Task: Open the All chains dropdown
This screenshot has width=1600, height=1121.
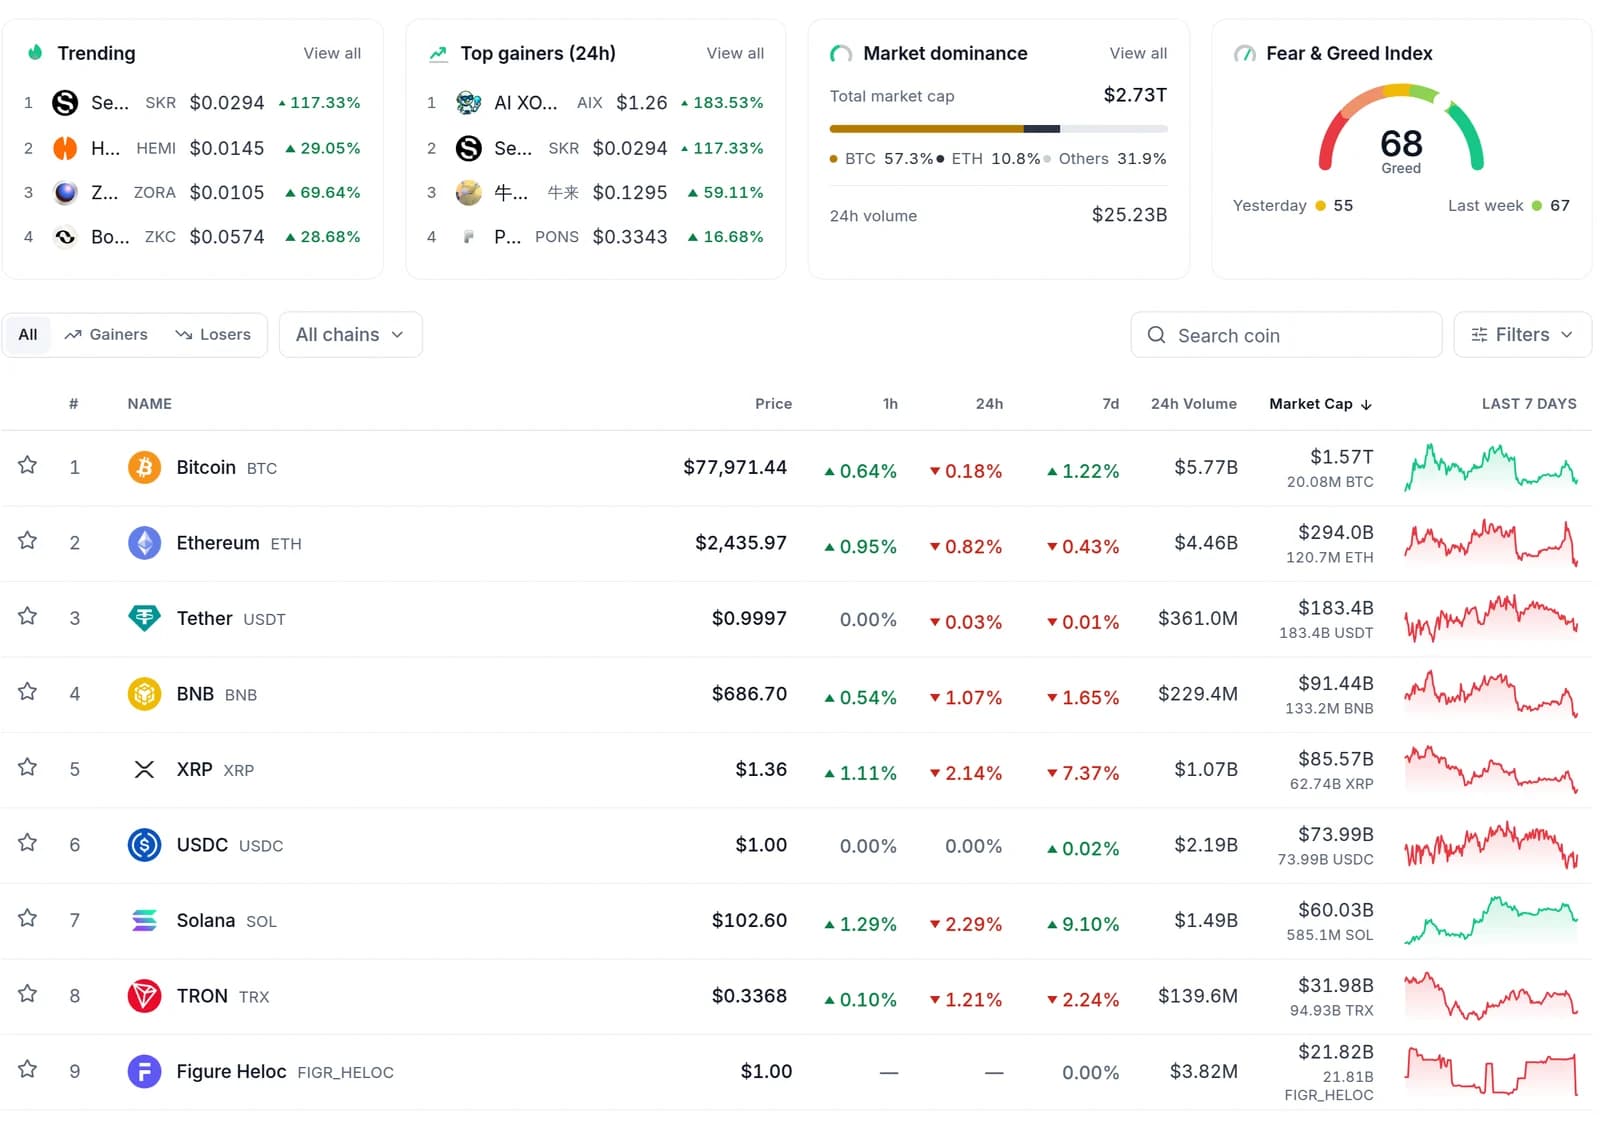Action: point(350,335)
